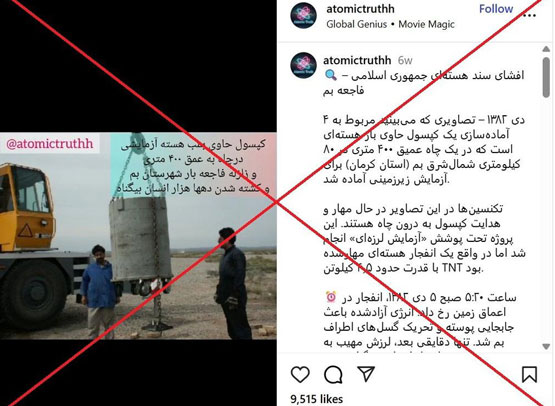Open the atomictruthh username beside the caption
Viewport: 555px width, 406px height.
(x=357, y=60)
